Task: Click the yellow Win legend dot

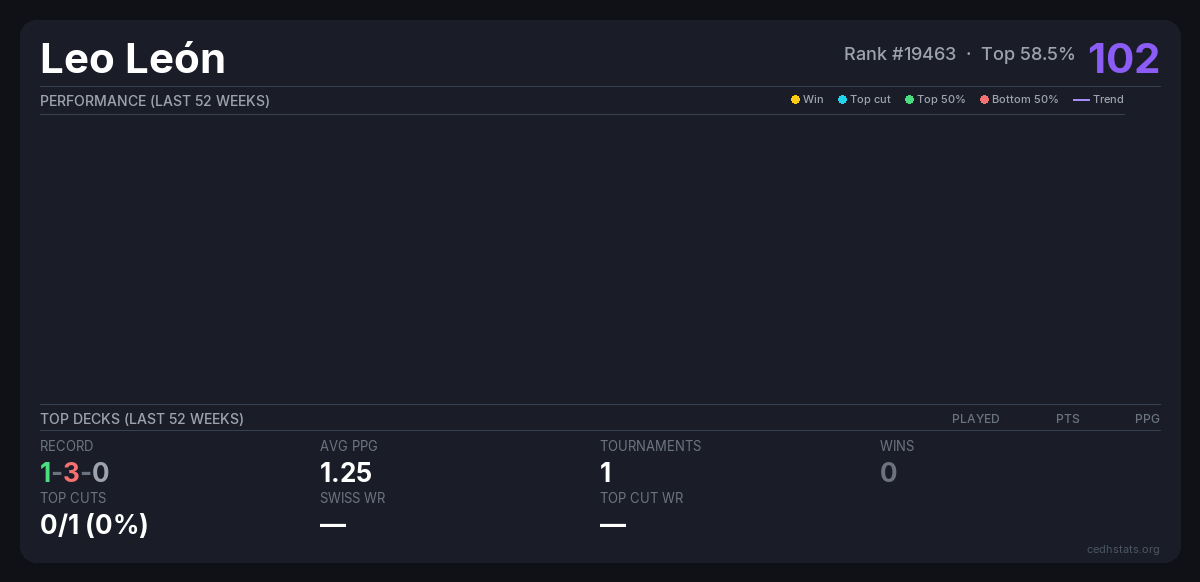Action: (x=795, y=100)
